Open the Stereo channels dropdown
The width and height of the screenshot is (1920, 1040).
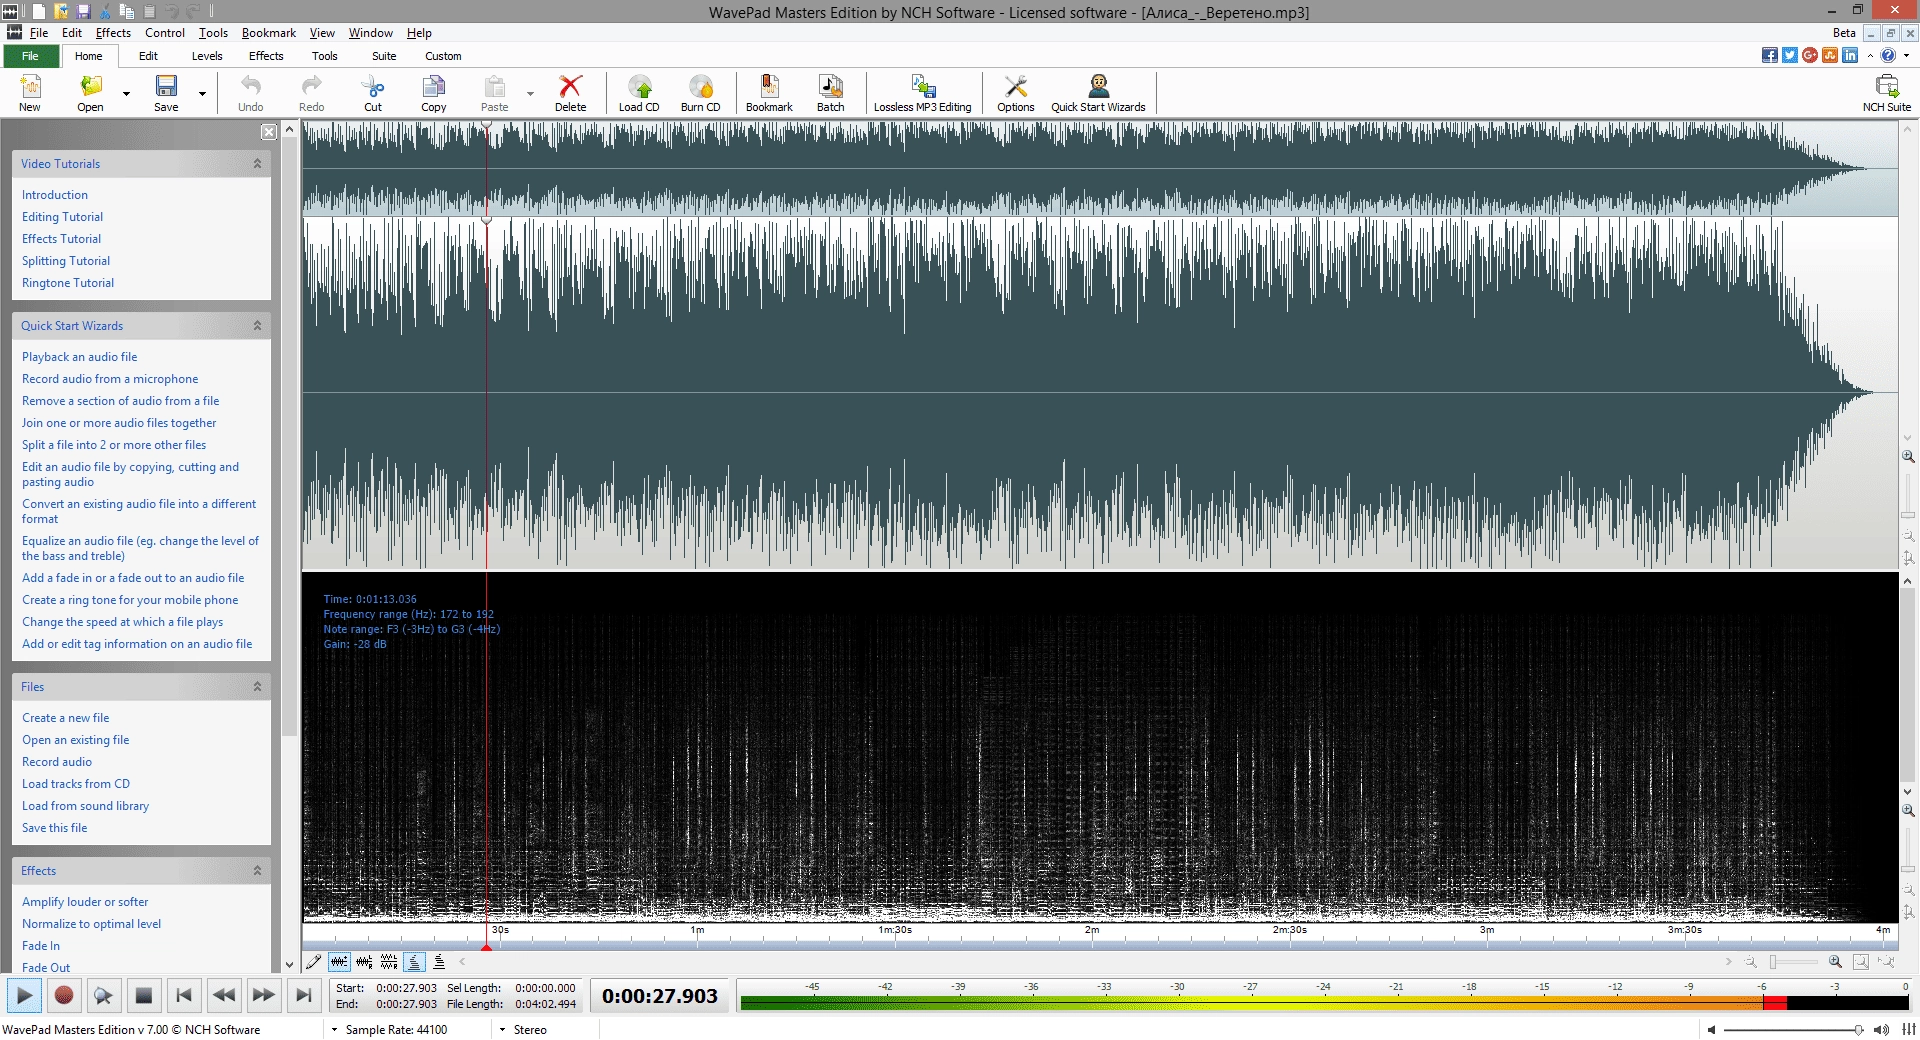(502, 1029)
